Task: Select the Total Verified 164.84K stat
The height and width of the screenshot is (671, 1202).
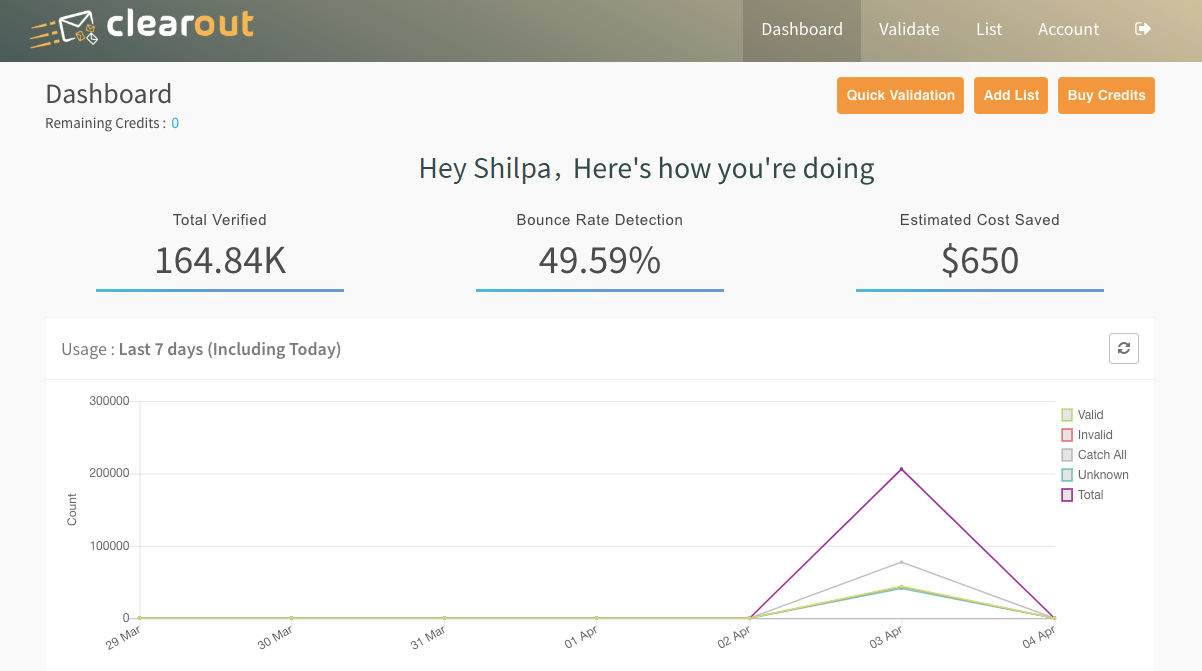Action: (220, 260)
